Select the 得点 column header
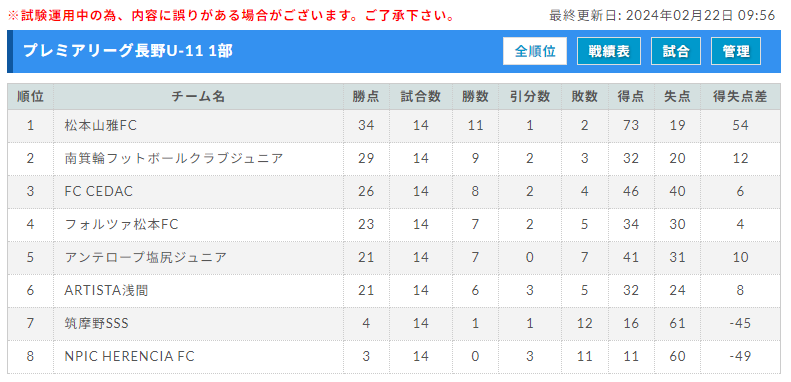Screen dimensions: 791x382 [631, 97]
